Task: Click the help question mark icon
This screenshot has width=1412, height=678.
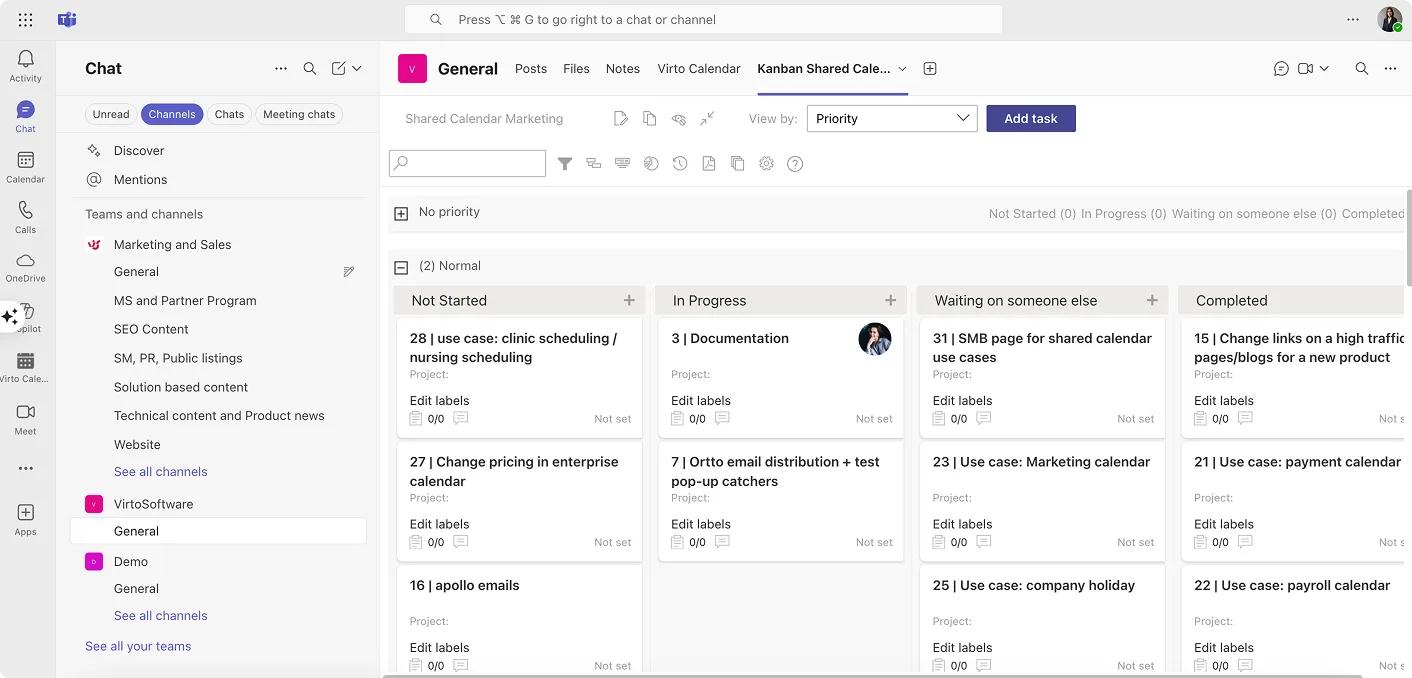Action: pos(795,163)
